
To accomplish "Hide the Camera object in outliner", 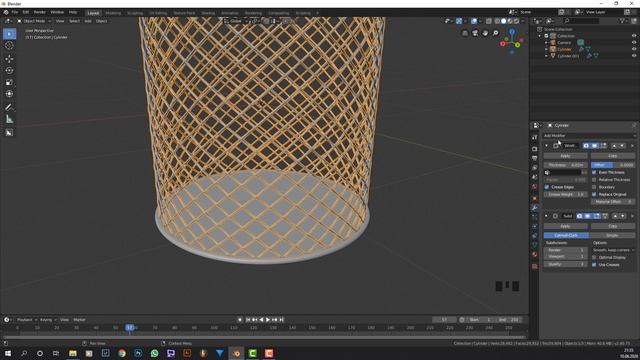I will point(634,42).
